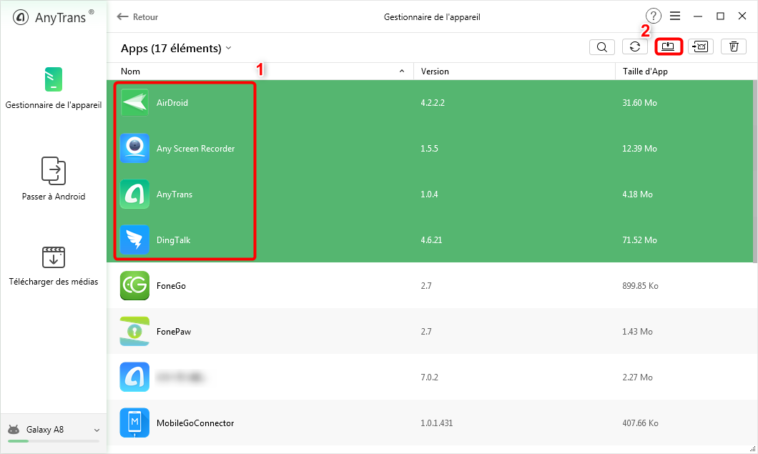Select the FoneGo name text
758x454 pixels.
[x=171, y=286]
